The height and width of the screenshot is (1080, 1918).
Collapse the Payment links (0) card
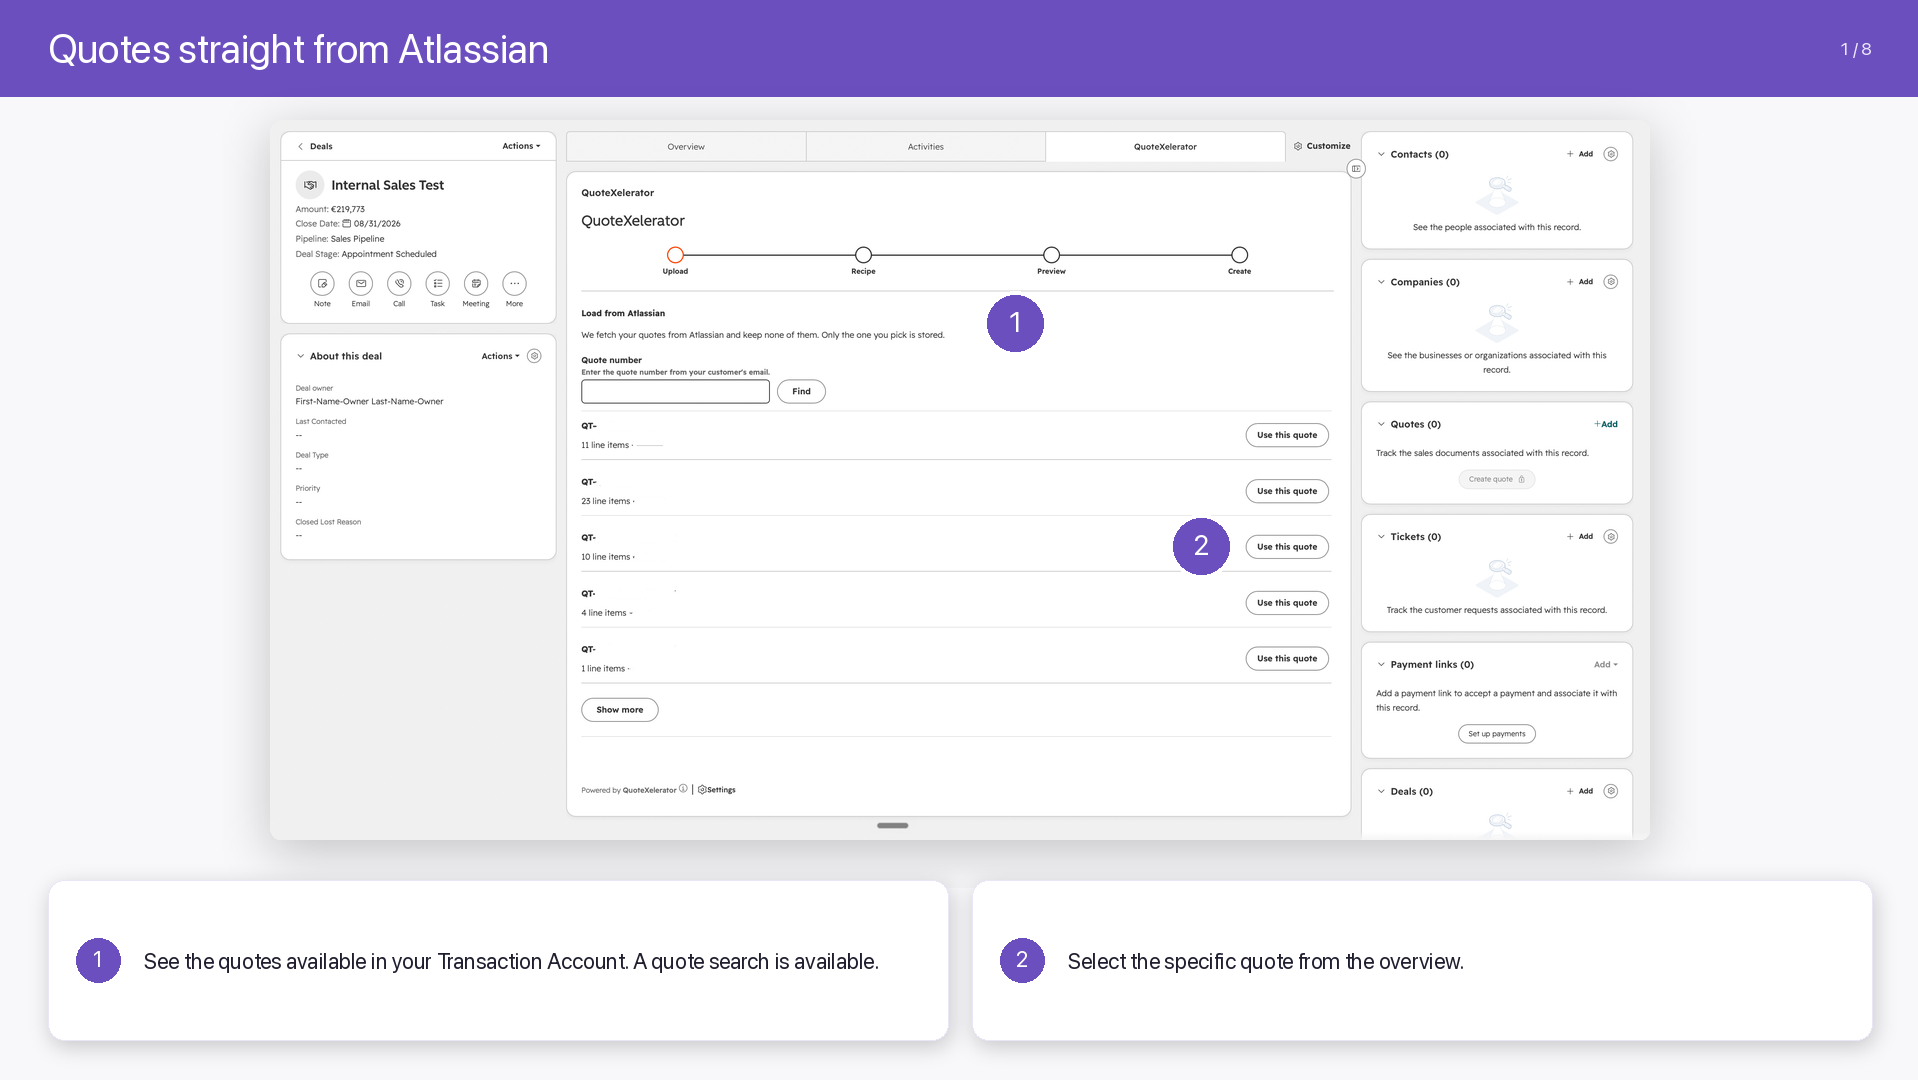pos(1381,665)
